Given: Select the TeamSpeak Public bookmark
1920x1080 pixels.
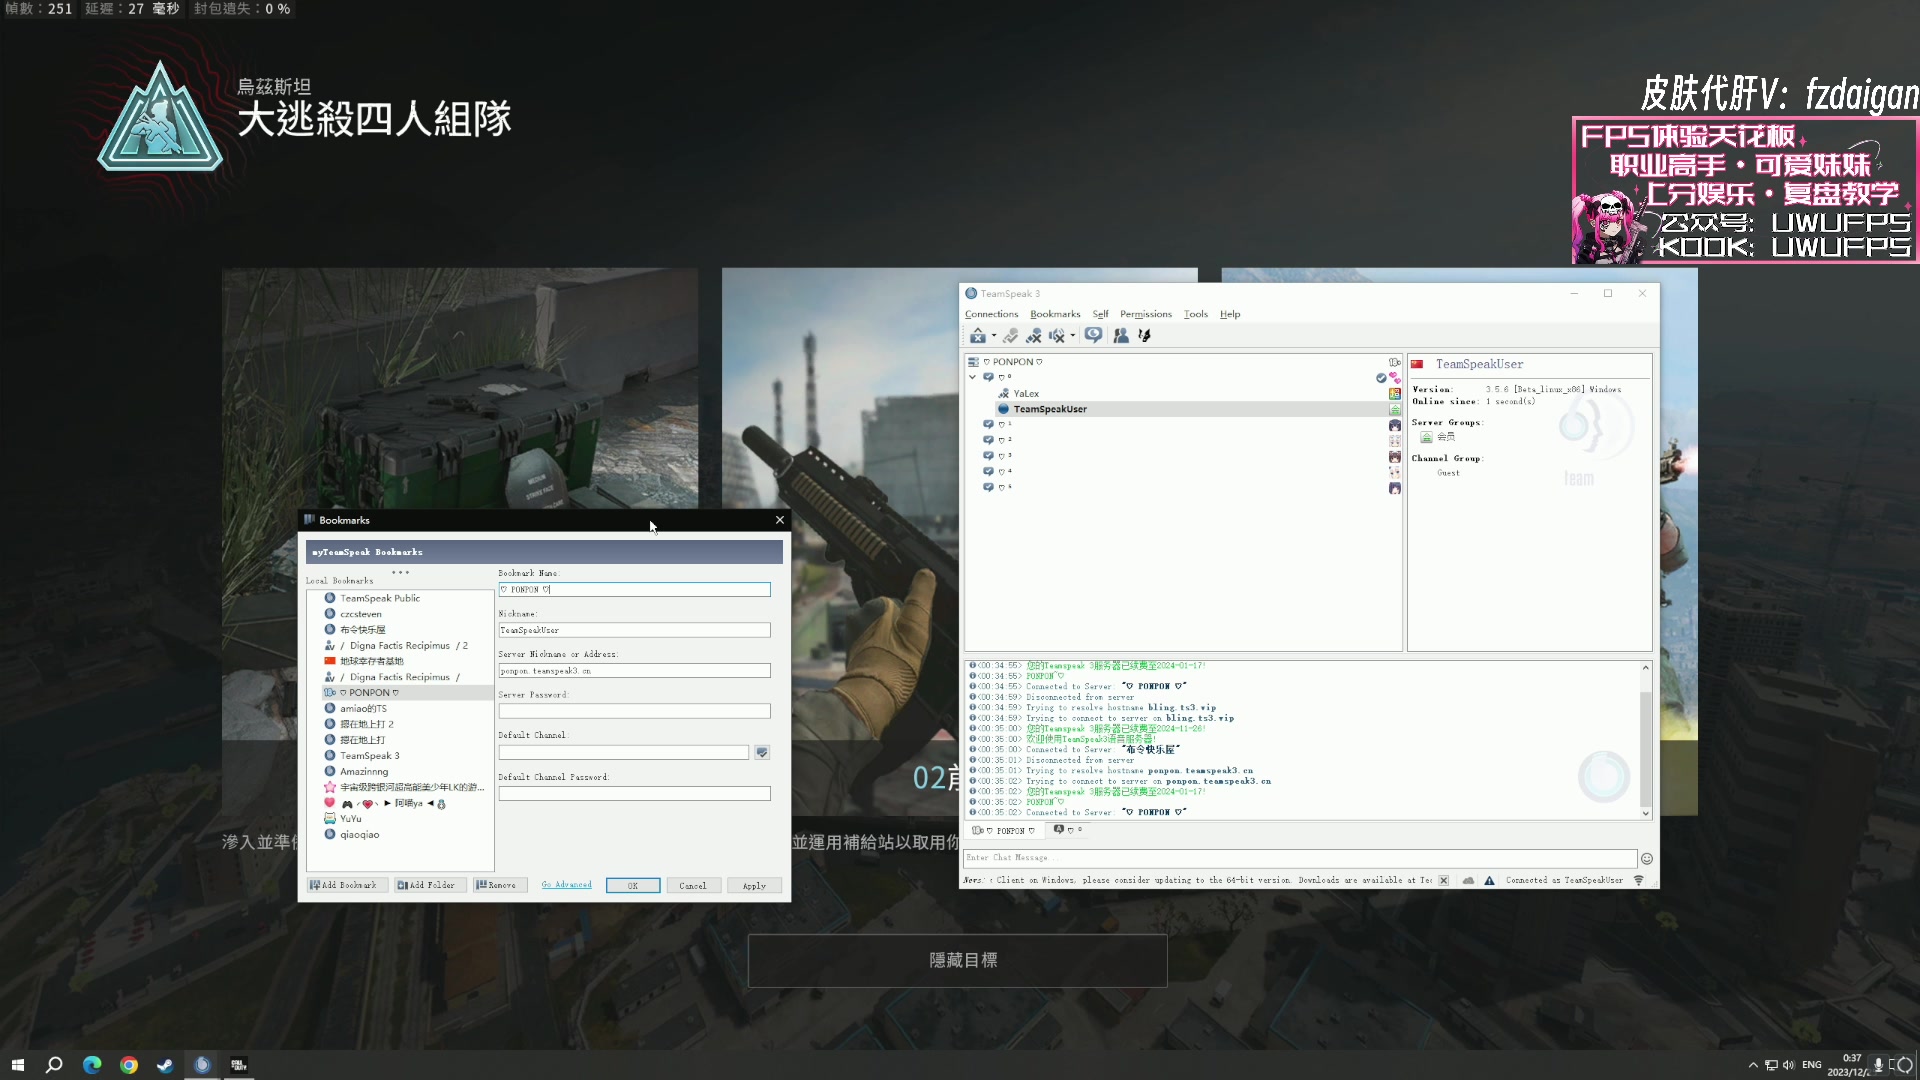Looking at the screenshot, I should tap(379, 599).
